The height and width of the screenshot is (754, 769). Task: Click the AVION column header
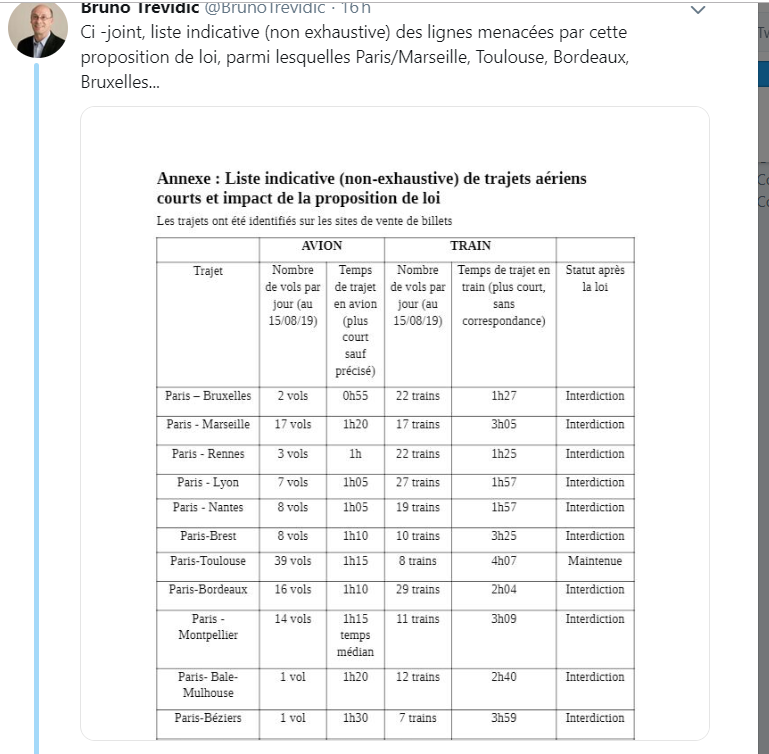(321, 246)
